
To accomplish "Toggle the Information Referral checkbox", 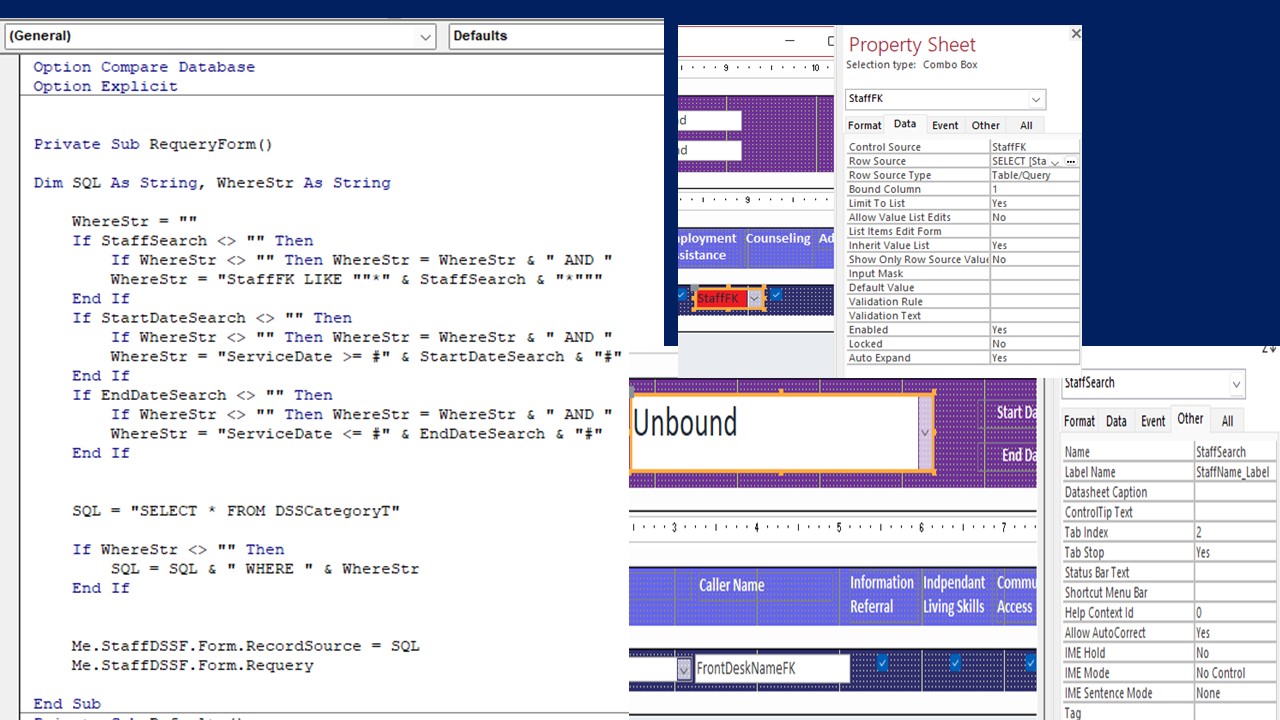I will pos(882,661).
